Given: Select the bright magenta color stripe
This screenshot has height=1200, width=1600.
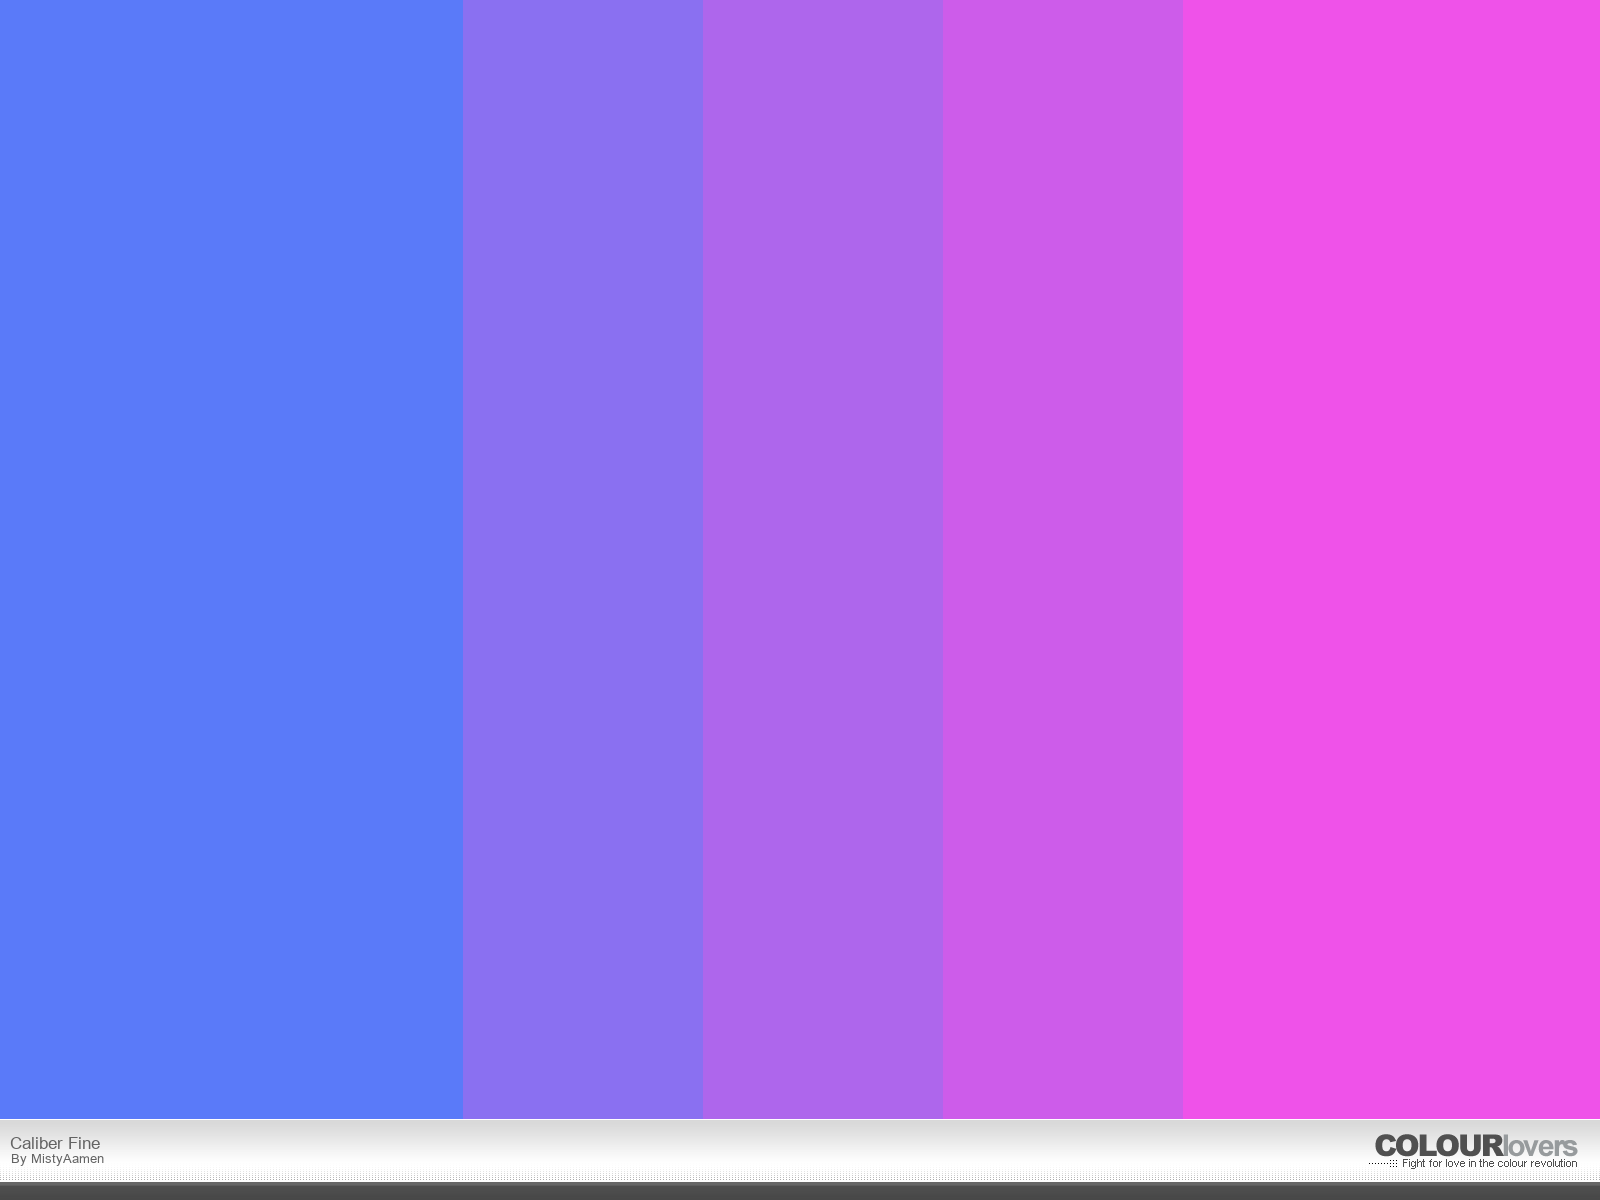Looking at the screenshot, I should point(1391,559).
